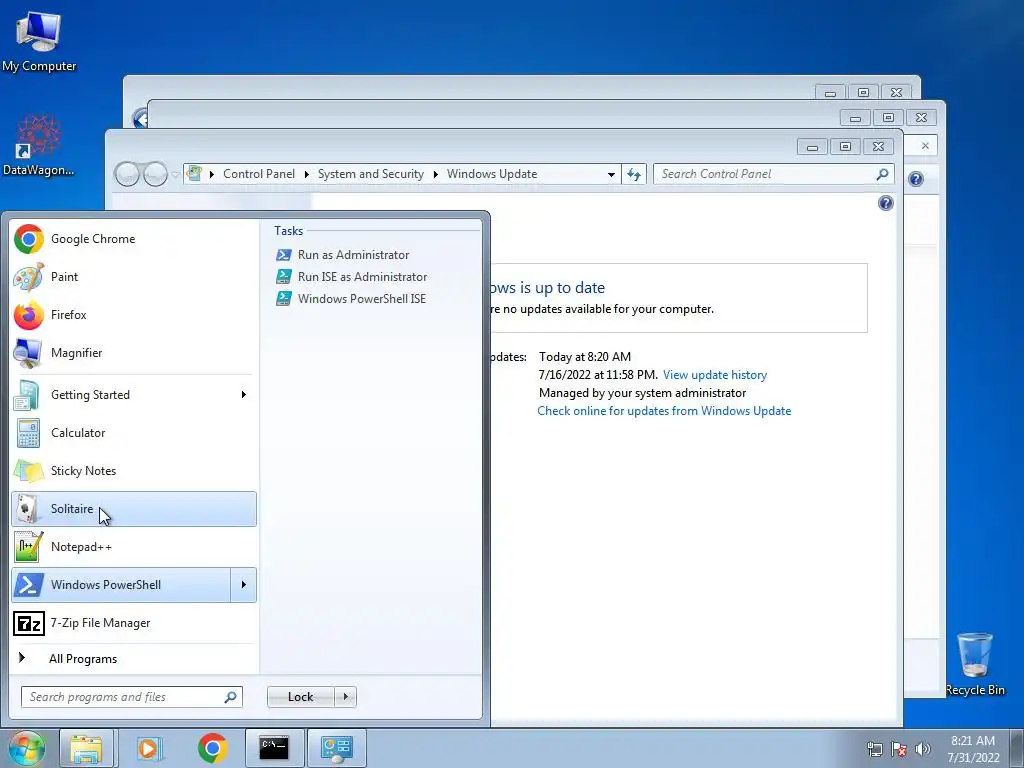Open the taskbar clock and date

[x=973, y=749]
